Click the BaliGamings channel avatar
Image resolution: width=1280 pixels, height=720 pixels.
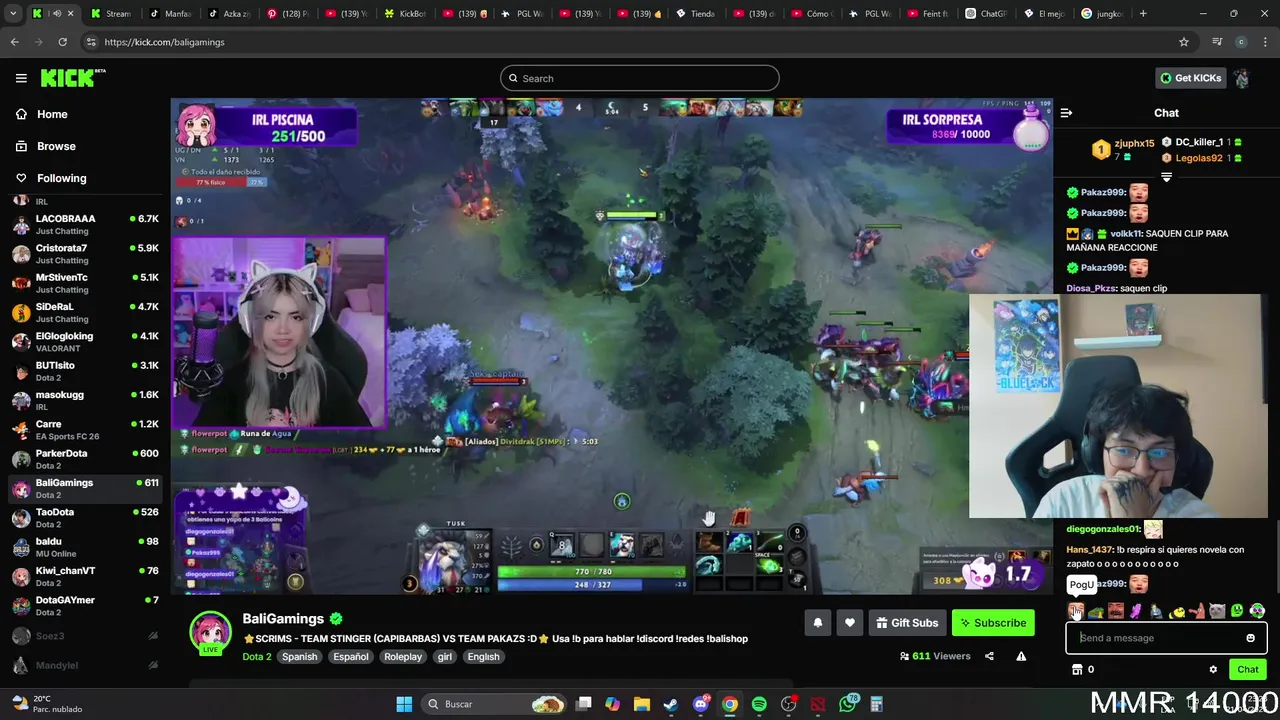pyautogui.click(x=211, y=632)
